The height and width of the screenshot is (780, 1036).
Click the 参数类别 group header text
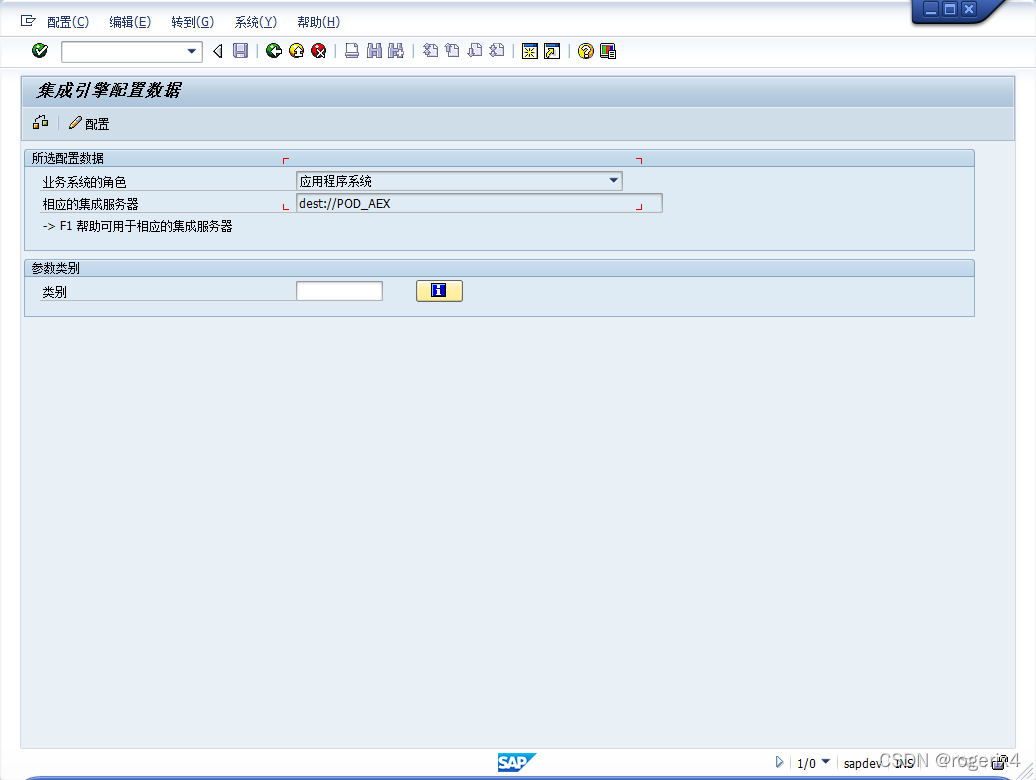point(56,268)
